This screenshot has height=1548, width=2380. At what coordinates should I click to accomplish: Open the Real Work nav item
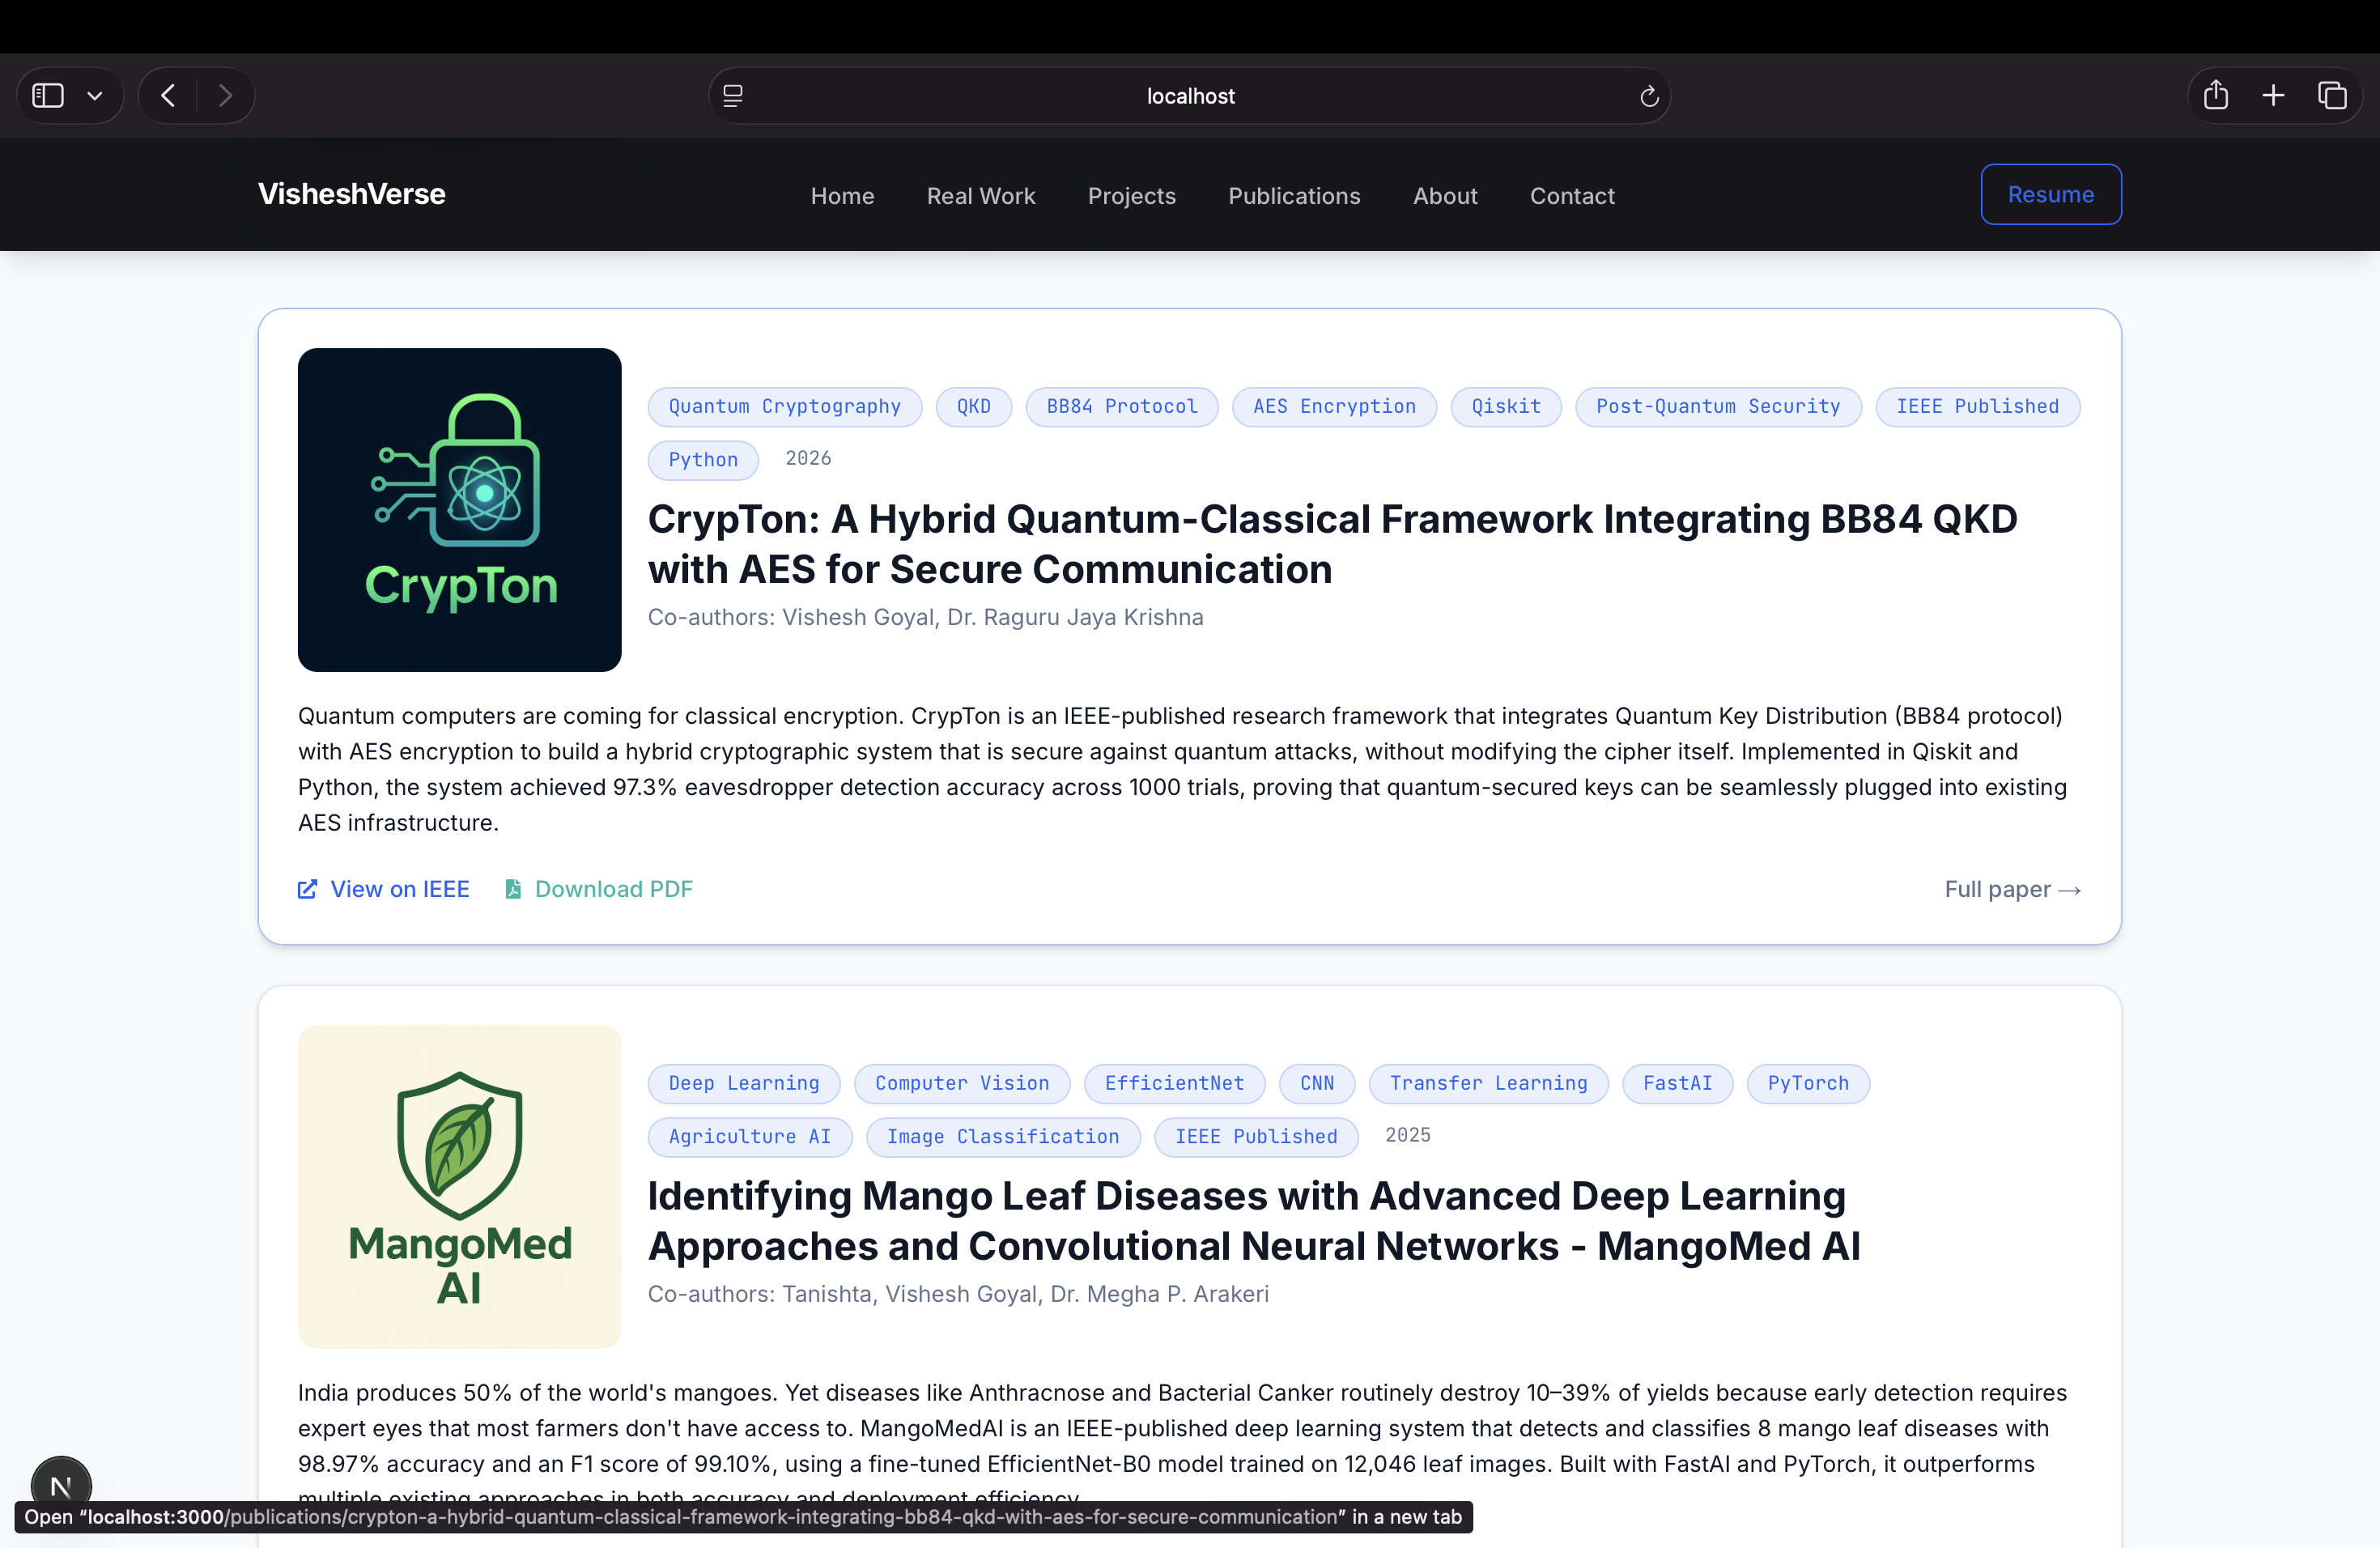pos(981,196)
